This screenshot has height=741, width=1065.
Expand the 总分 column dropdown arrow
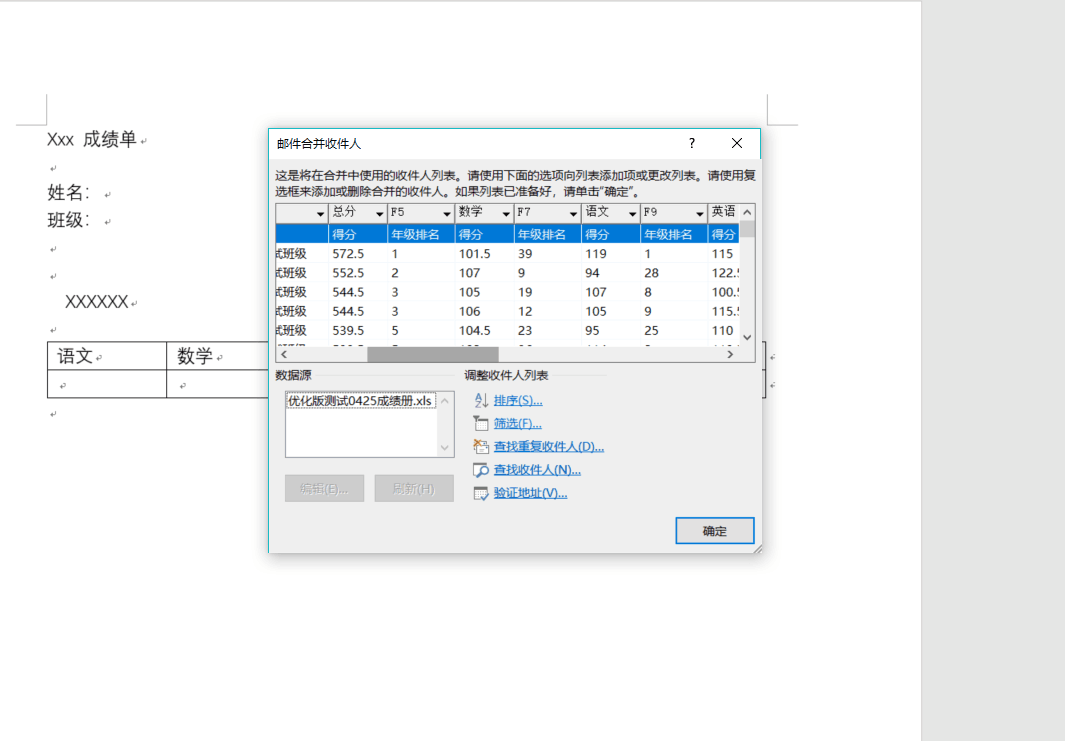[379, 214]
